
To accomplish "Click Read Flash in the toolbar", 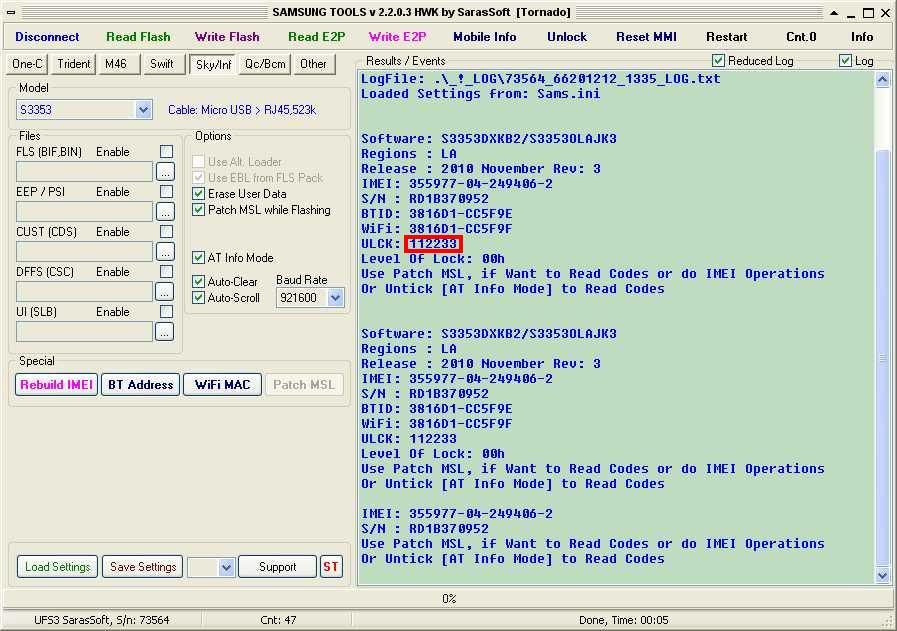I will click(x=138, y=37).
